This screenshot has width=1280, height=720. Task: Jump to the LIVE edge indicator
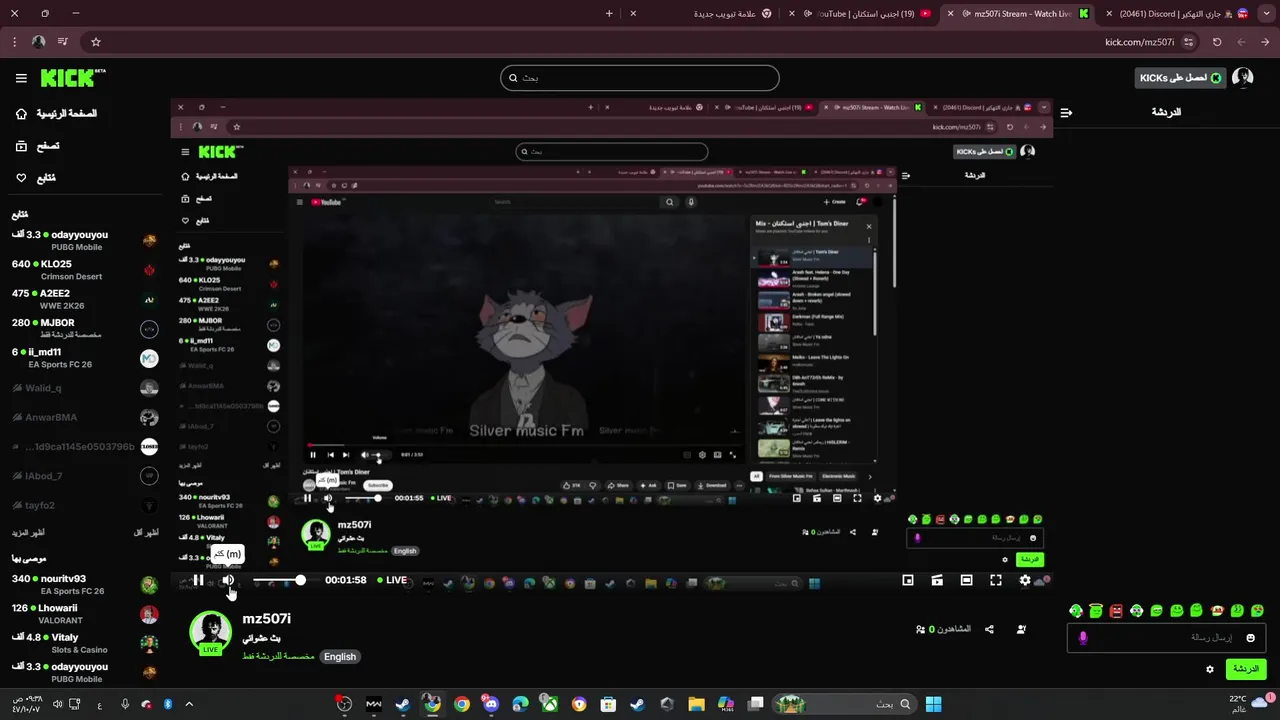(x=392, y=580)
